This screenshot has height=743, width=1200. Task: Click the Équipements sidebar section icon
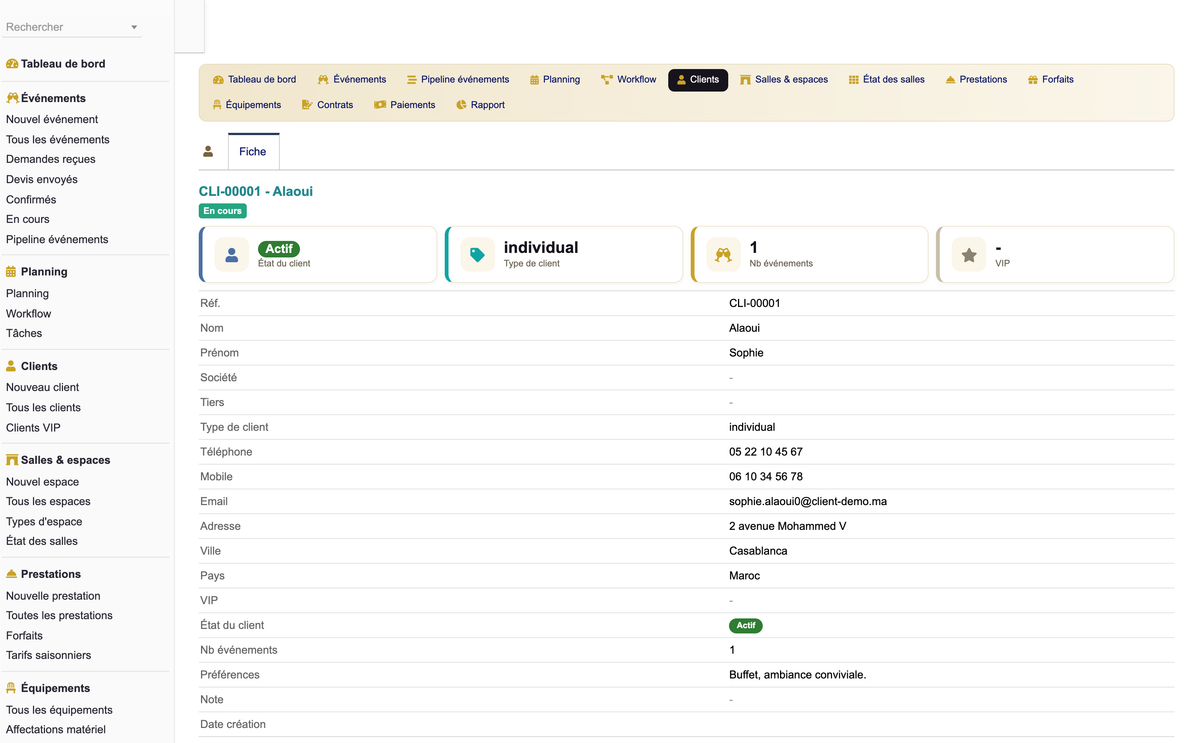click(11, 688)
